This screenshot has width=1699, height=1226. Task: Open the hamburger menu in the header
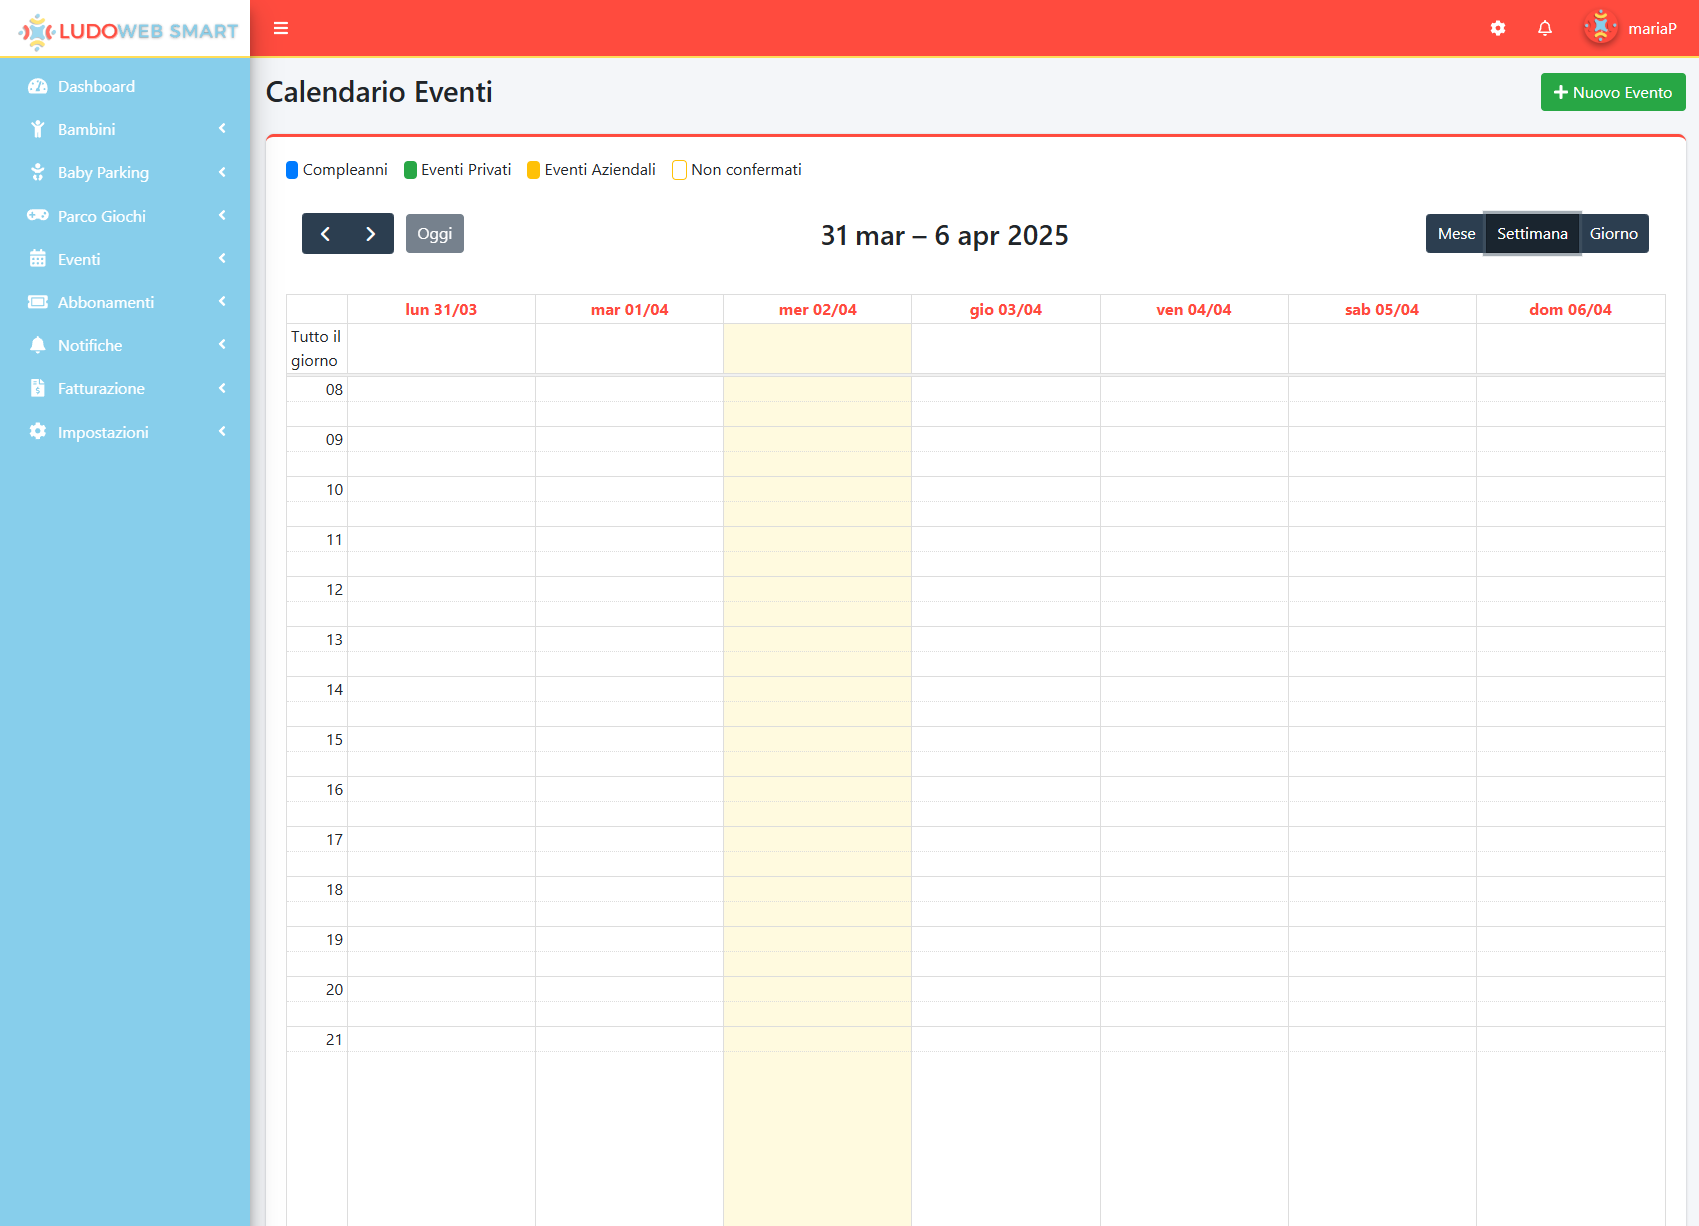pyautogui.click(x=281, y=28)
